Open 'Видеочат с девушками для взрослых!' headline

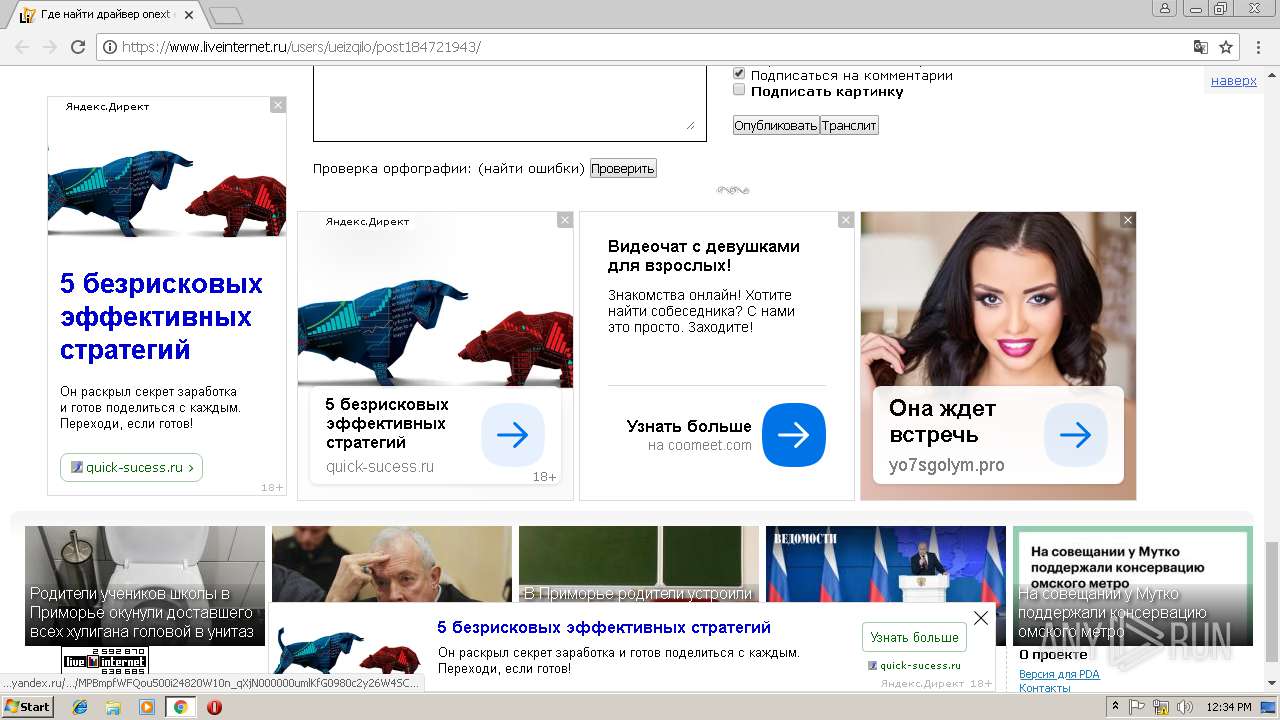coord(704,256)
